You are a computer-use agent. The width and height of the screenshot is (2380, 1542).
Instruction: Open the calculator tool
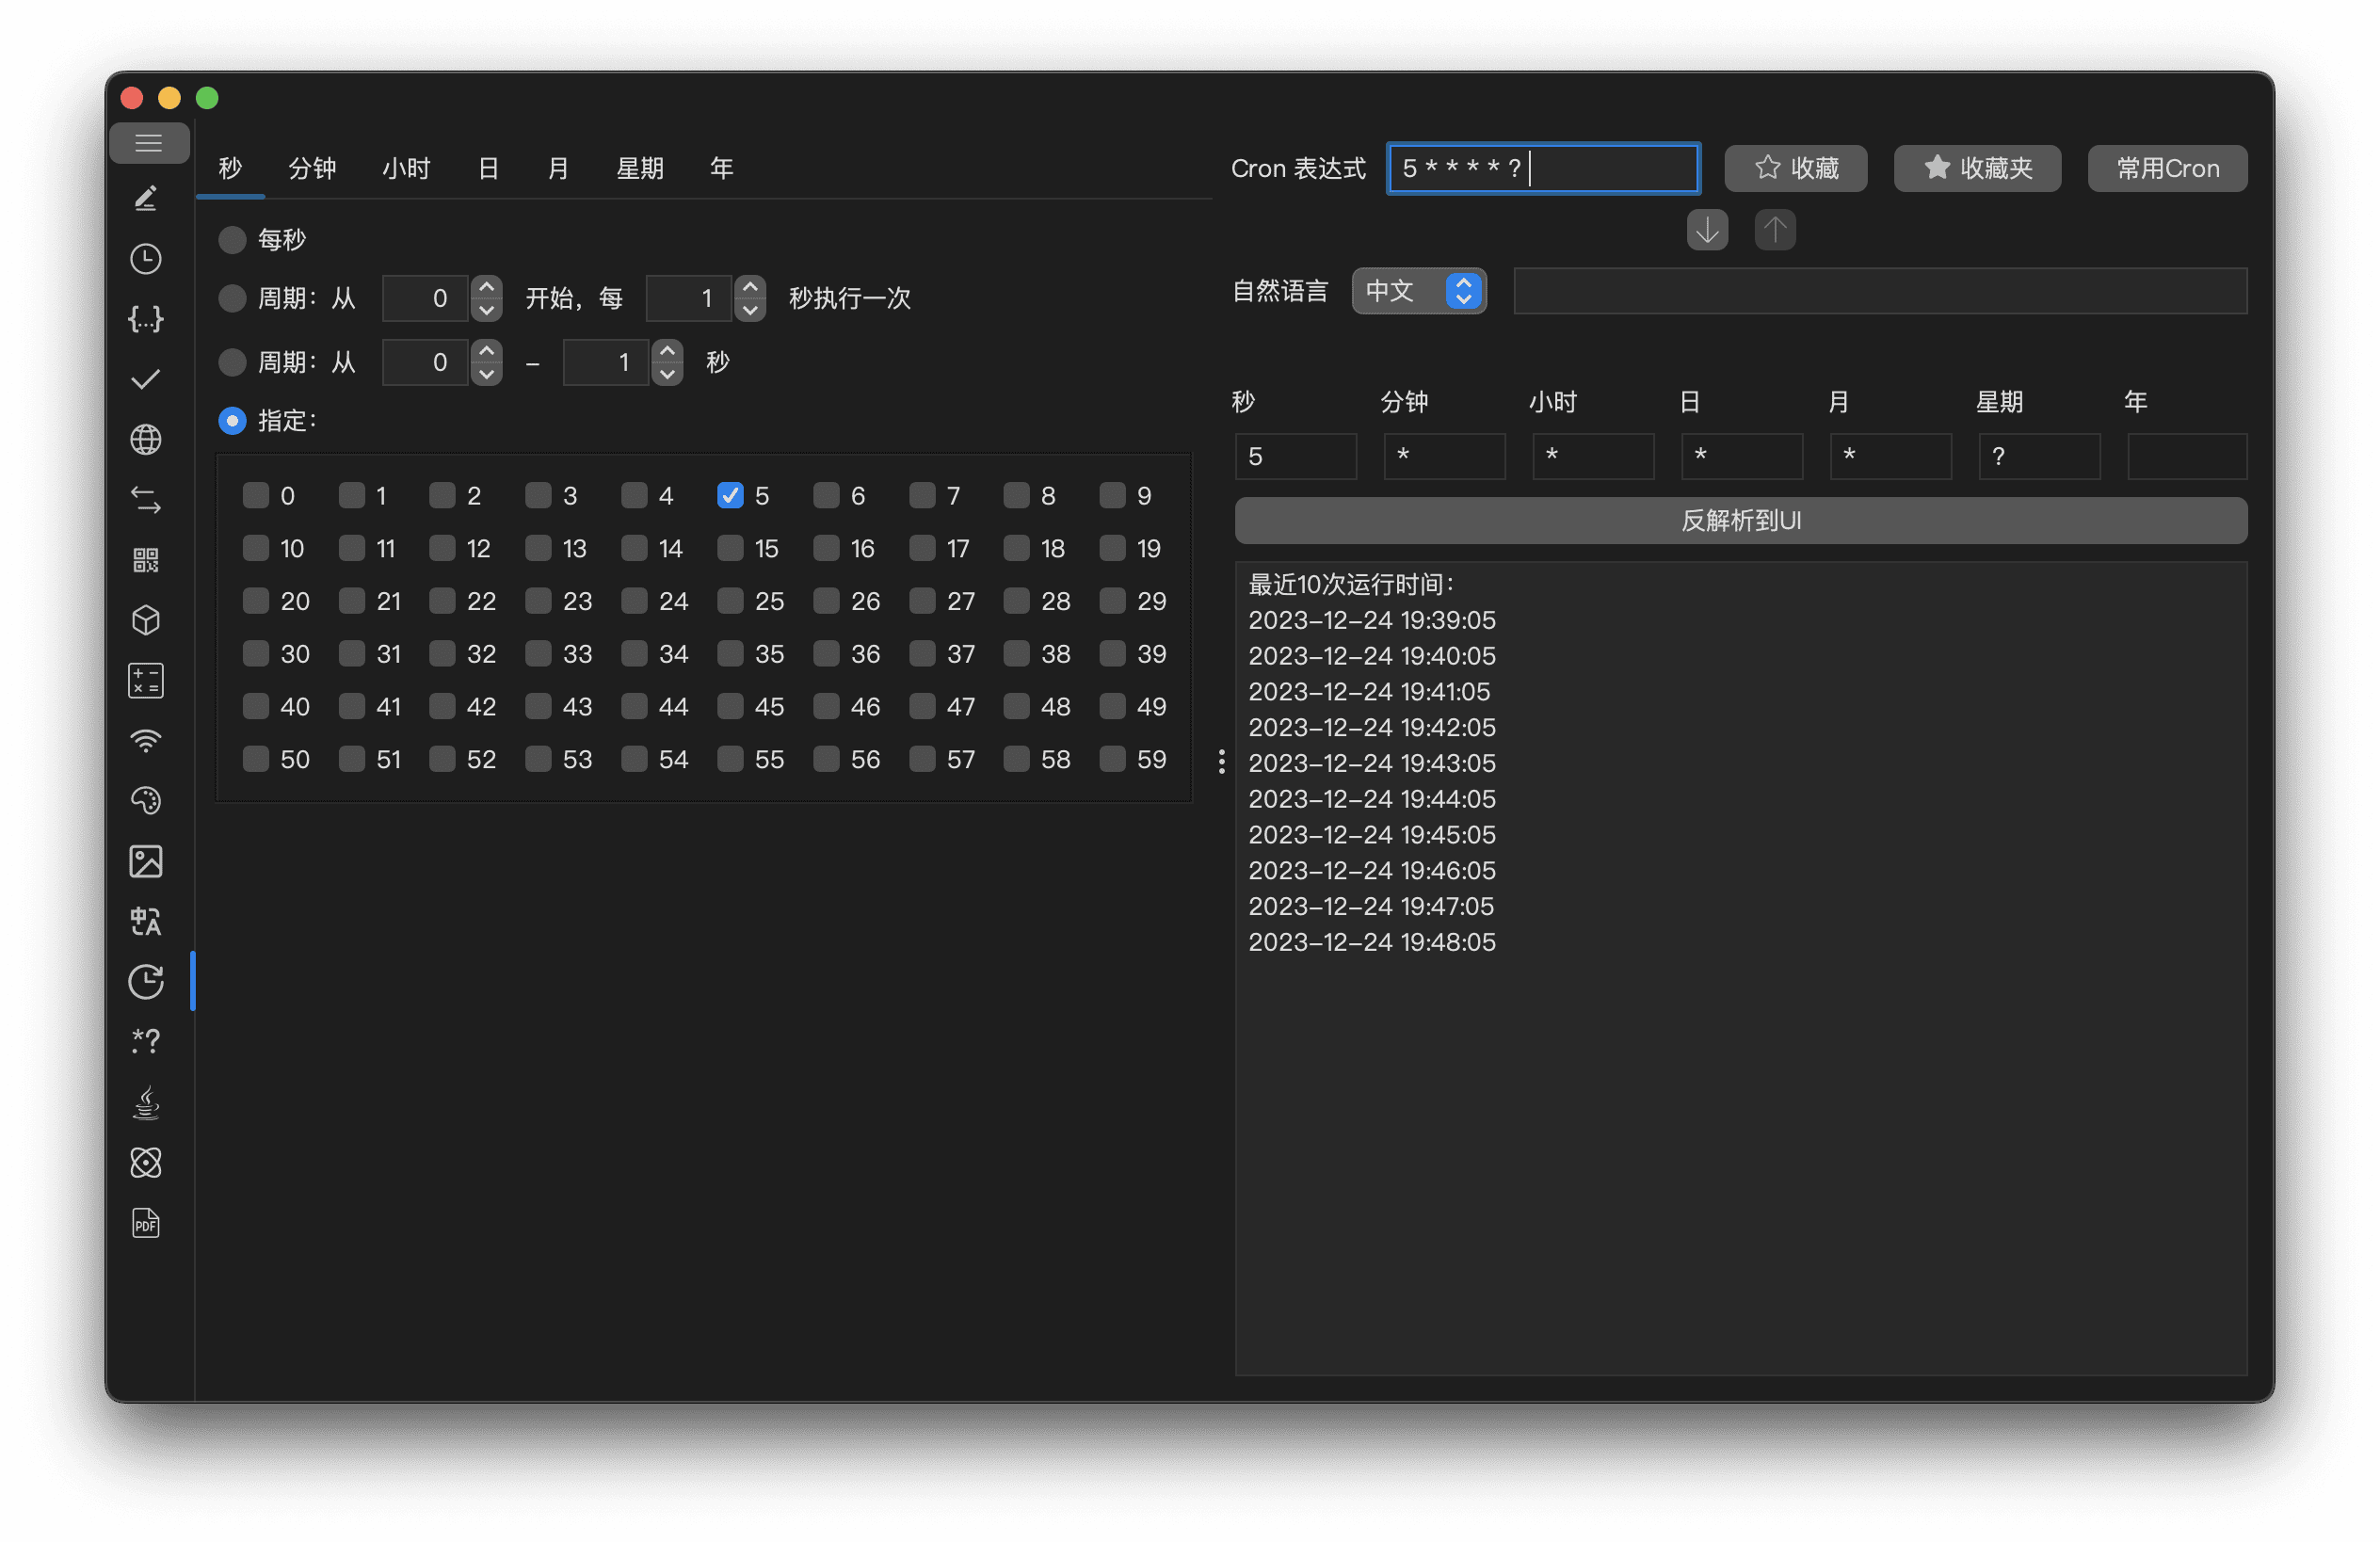[146, 681]
